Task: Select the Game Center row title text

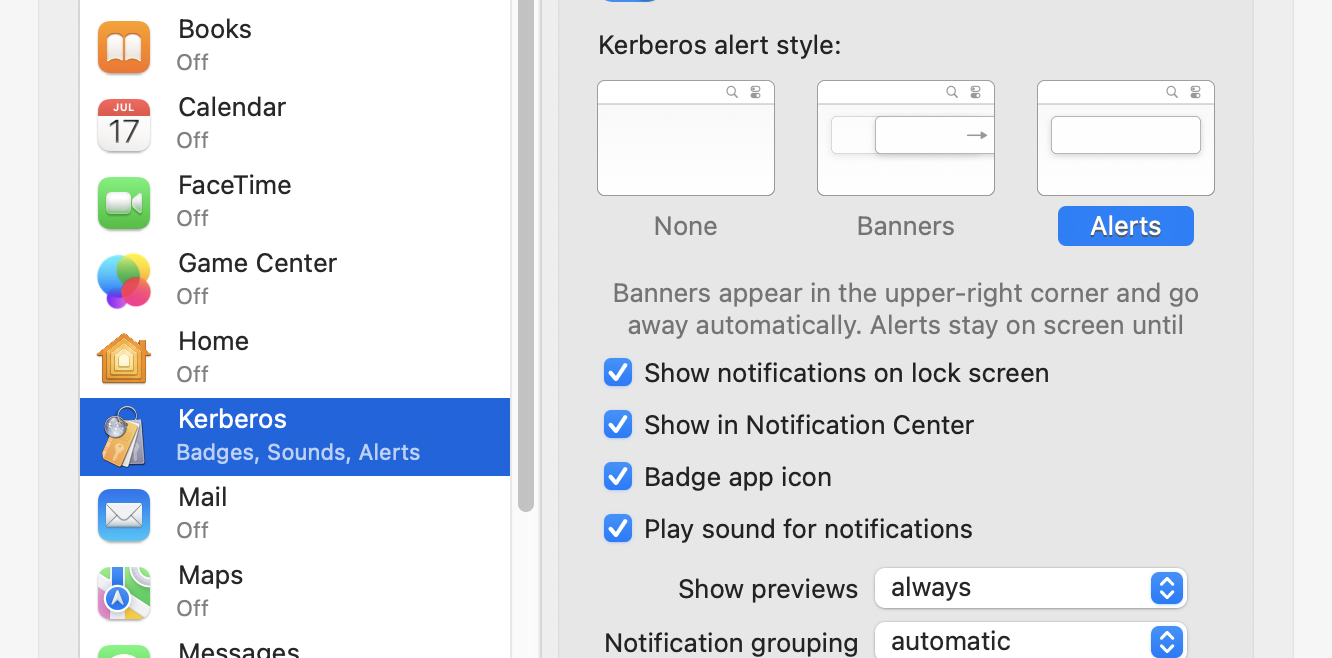Action: (258, 263)
